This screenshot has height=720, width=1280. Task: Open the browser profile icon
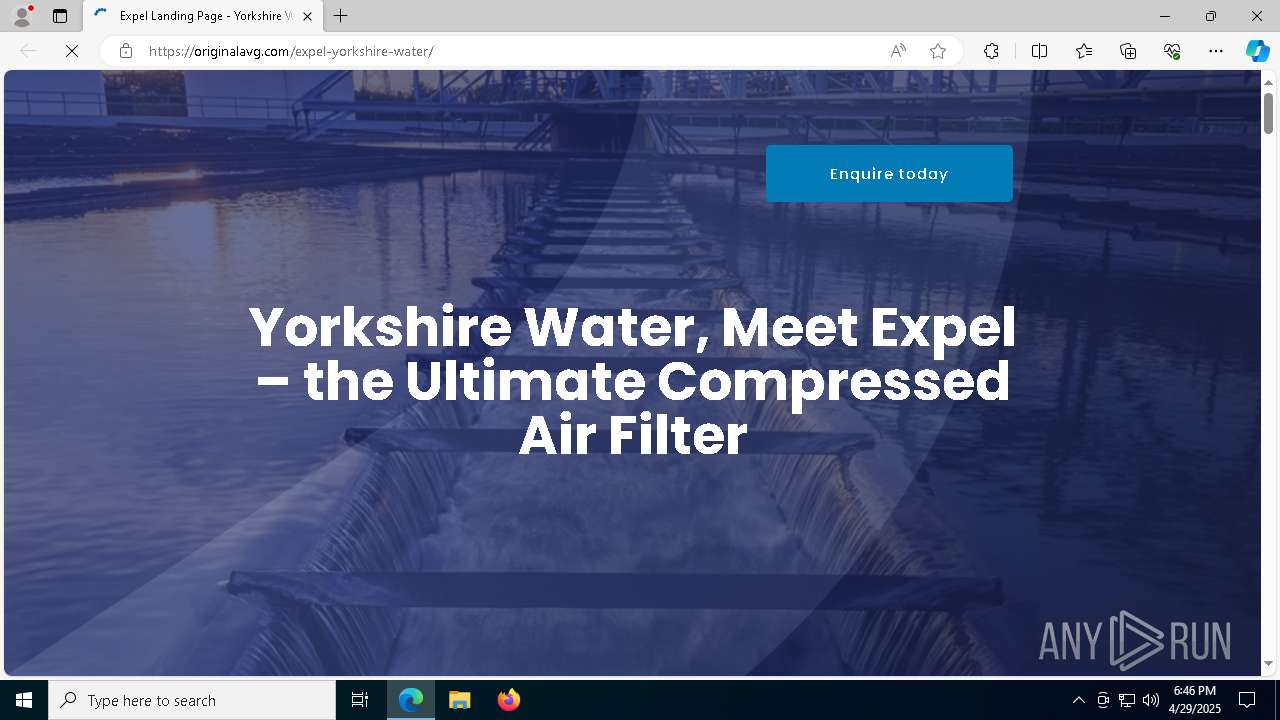22,16
